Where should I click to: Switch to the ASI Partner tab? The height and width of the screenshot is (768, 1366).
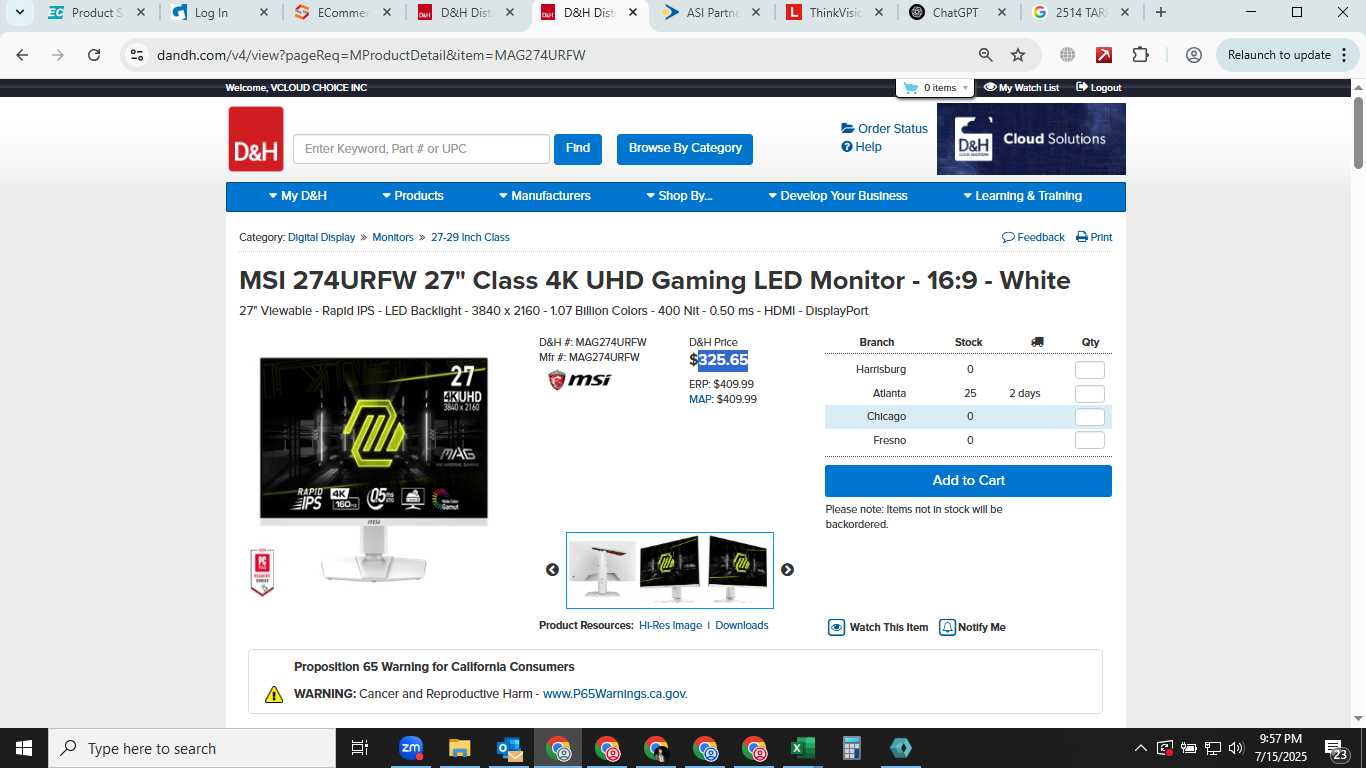pos(710,13)
